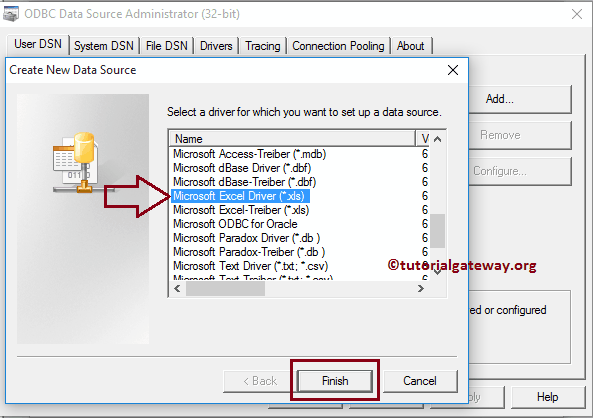Screen dimensions: 593x418
Task: Select Microsoft Excel Driver (*.xls)
Action: [240, 196]
